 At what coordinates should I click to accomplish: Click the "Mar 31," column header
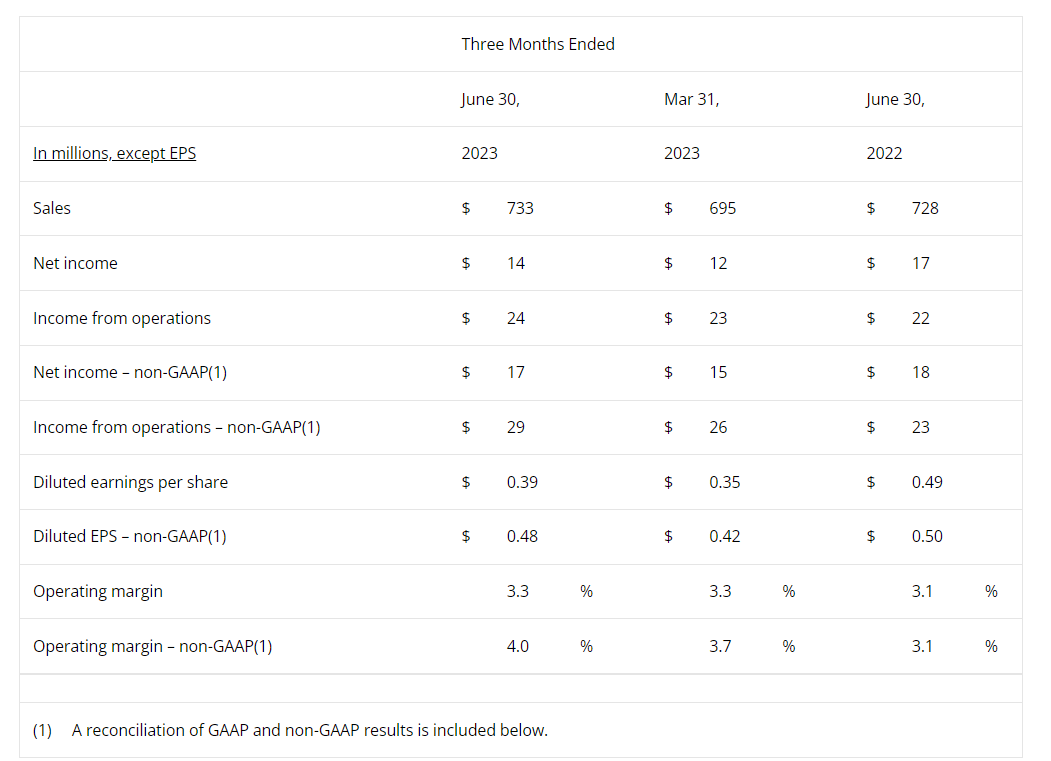click(691, 99)
